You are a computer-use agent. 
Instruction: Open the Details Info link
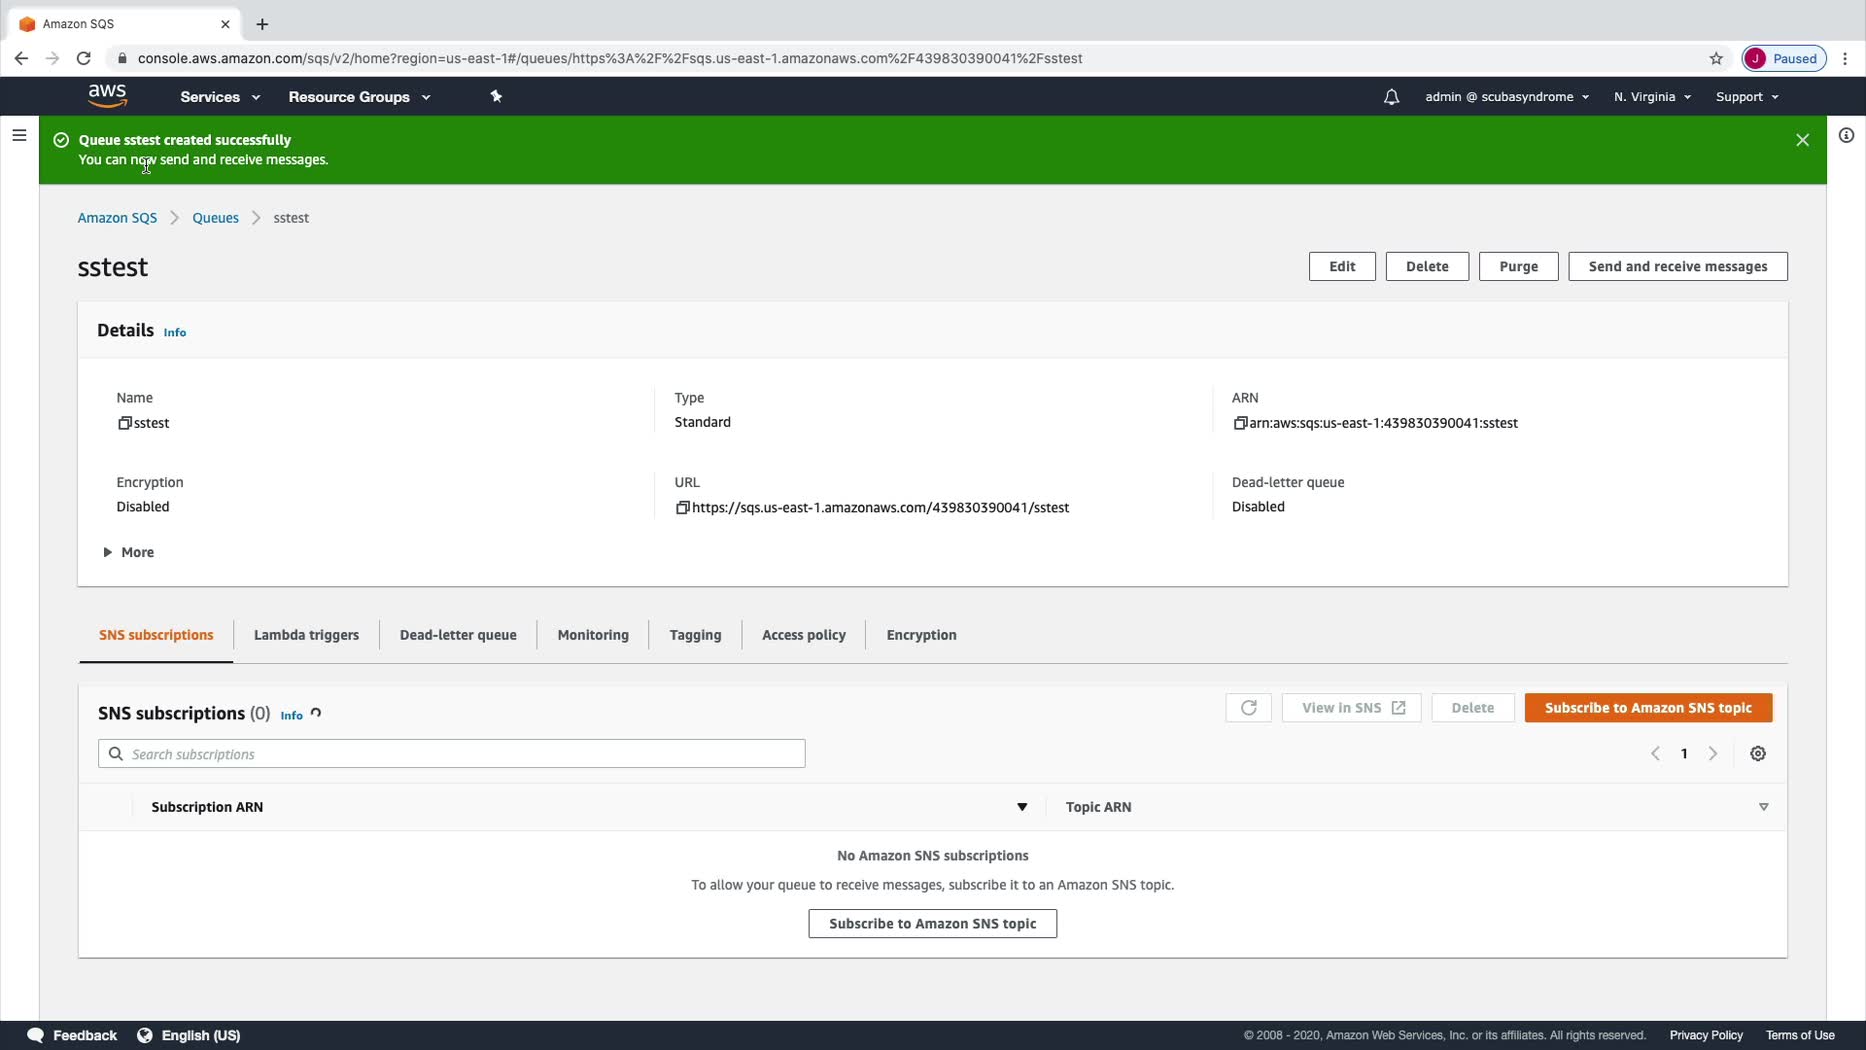point(175,332)
